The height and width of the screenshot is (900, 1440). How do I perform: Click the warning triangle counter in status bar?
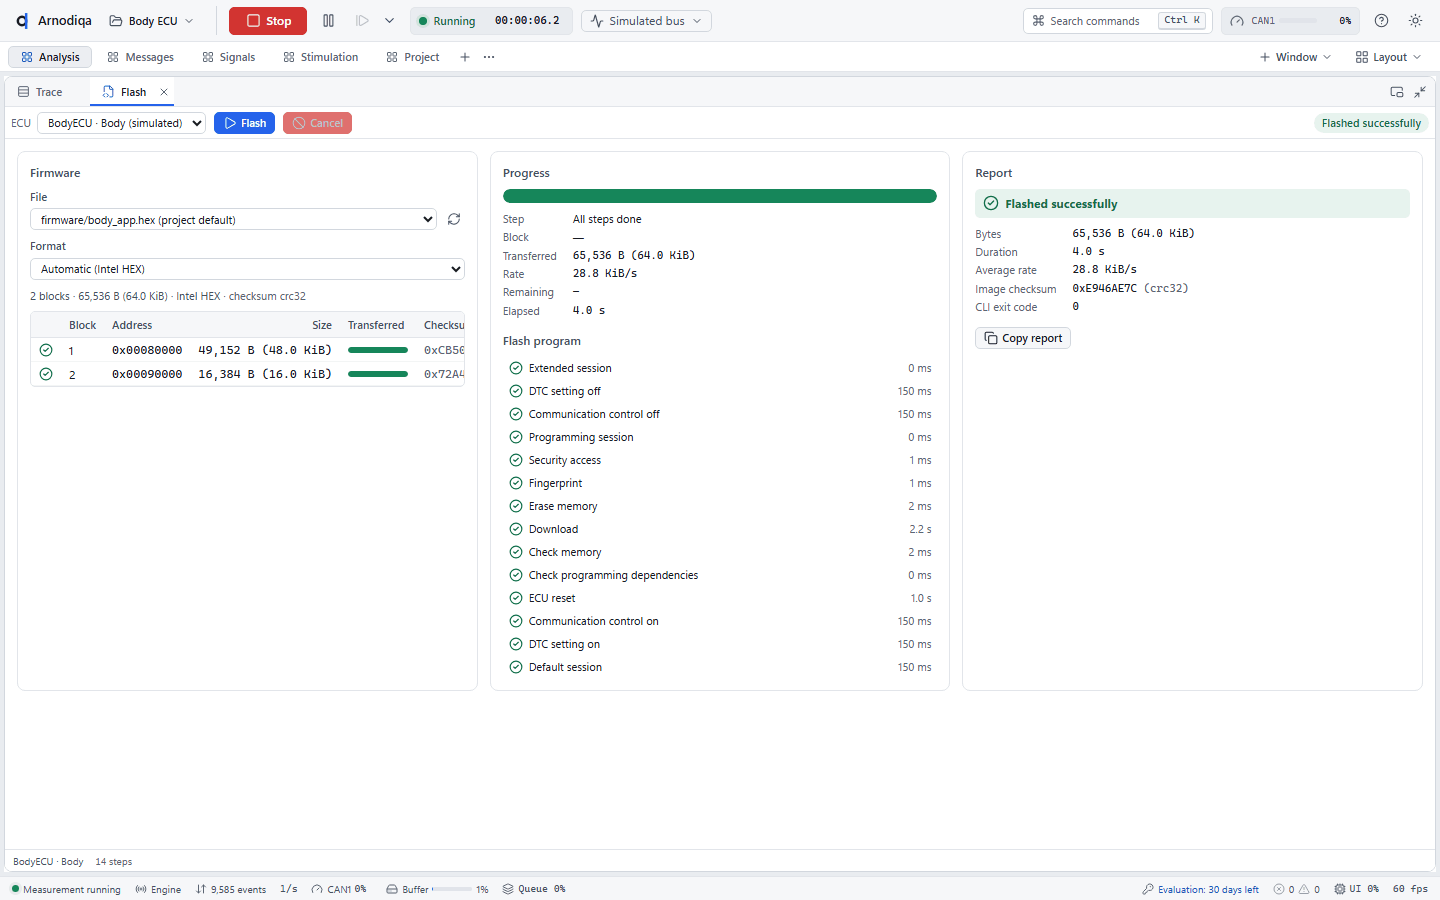(1310, 889)
